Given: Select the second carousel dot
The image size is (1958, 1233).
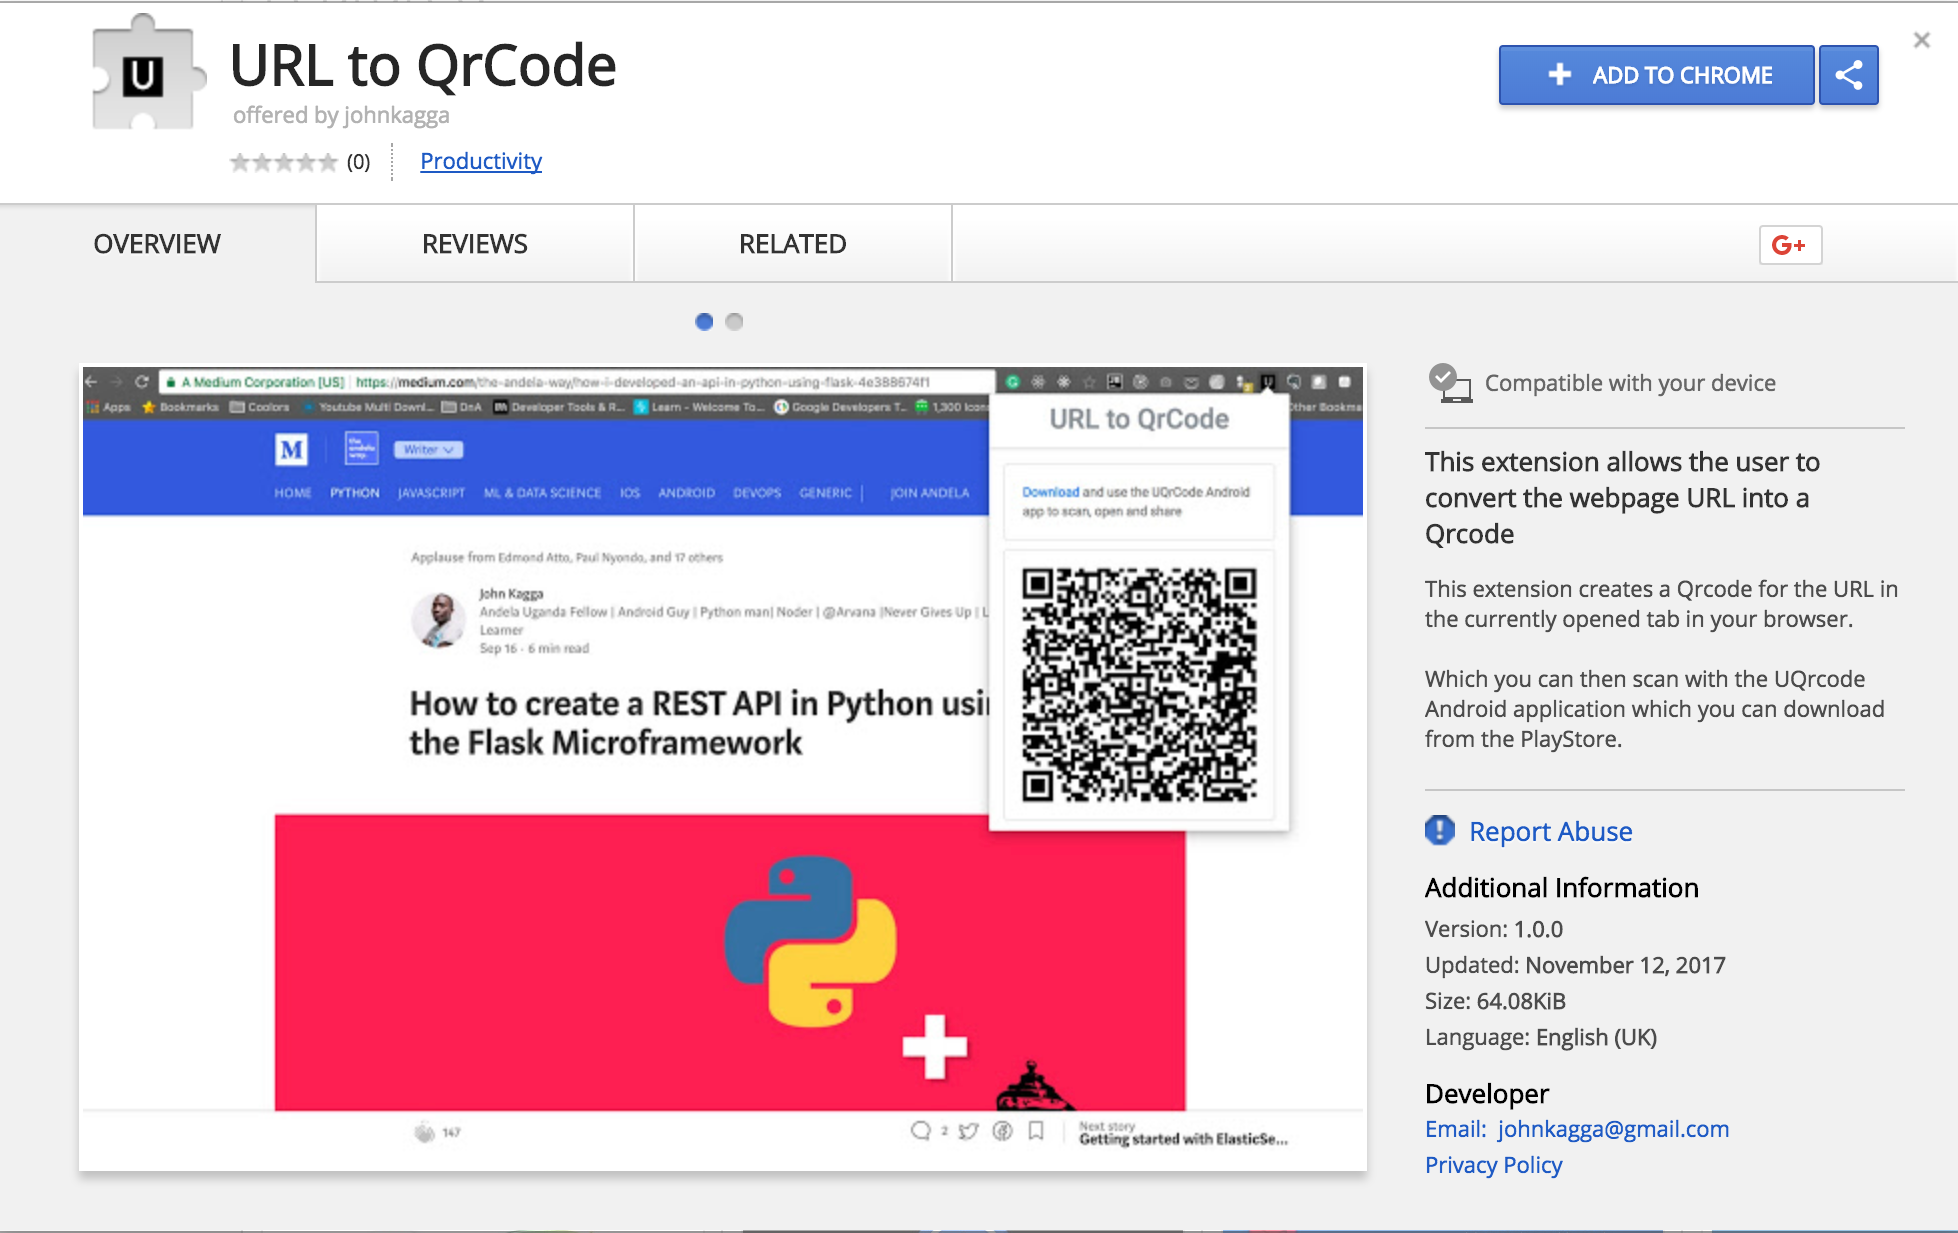Looking at the screenshot, I should coord(734,321).
